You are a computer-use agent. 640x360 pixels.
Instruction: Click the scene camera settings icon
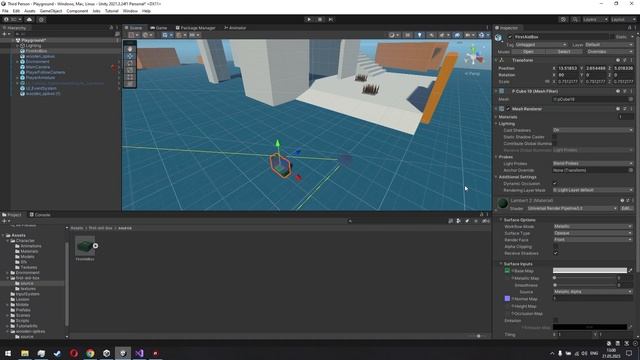(469, 35)
